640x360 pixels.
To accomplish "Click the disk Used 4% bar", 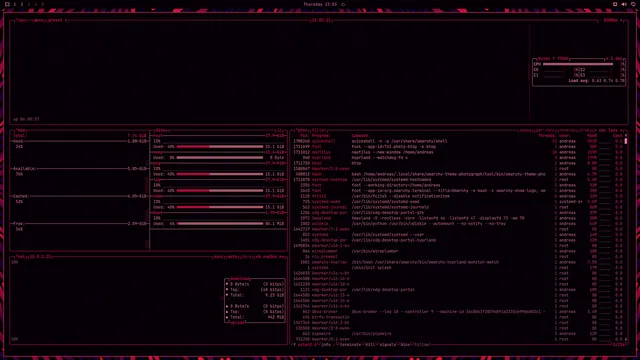I will pyautogui.click(x=220, y=224).
